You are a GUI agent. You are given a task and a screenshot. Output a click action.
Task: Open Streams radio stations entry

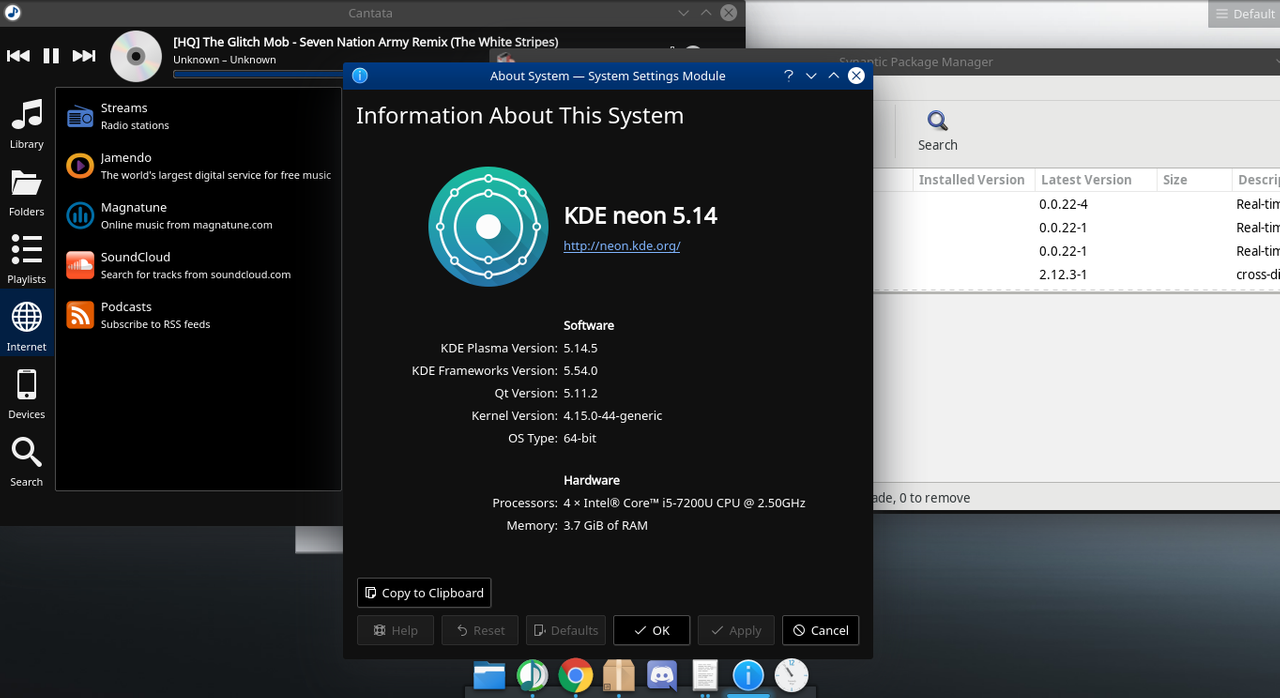click(198, 116)
